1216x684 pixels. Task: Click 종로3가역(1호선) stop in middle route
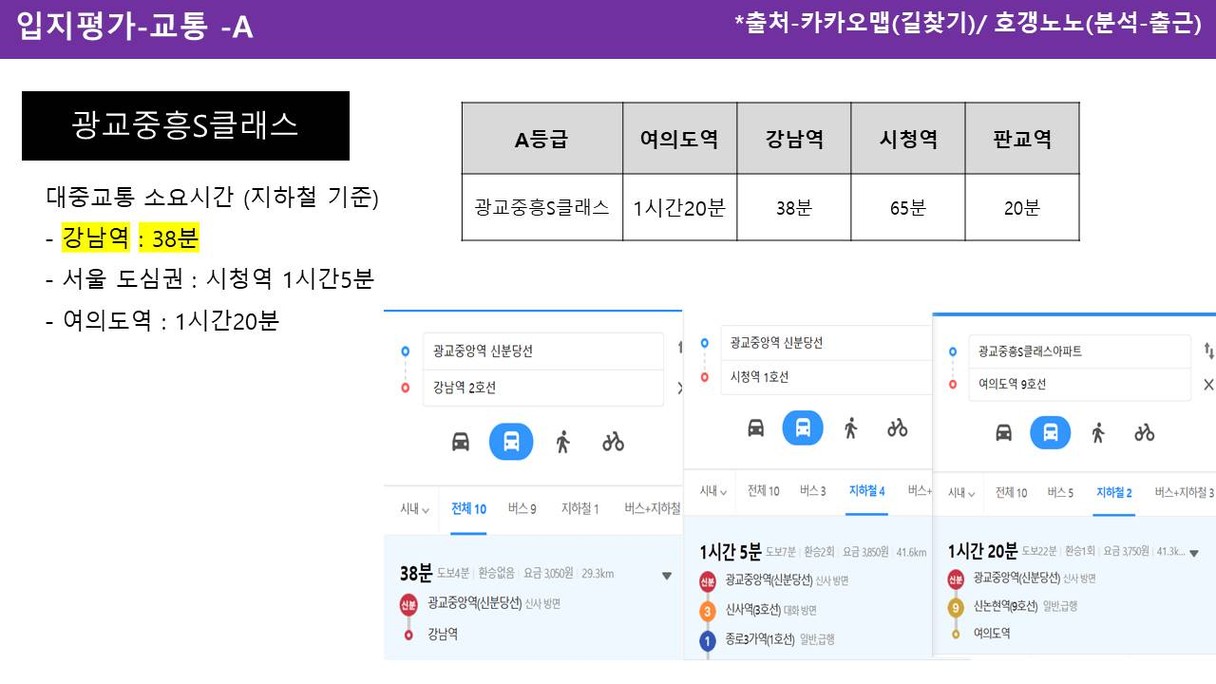tap(760, 639)
